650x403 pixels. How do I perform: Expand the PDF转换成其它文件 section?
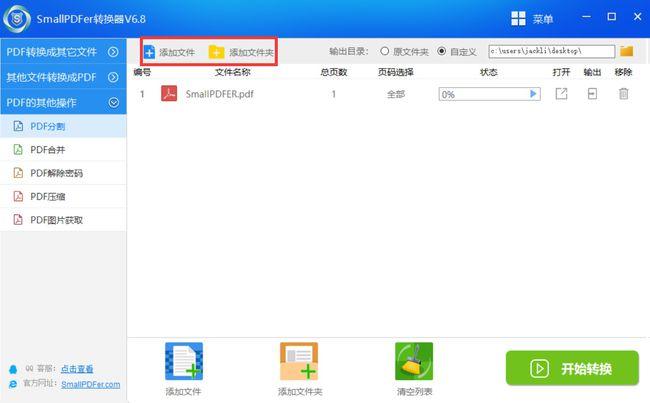[63, 52]
